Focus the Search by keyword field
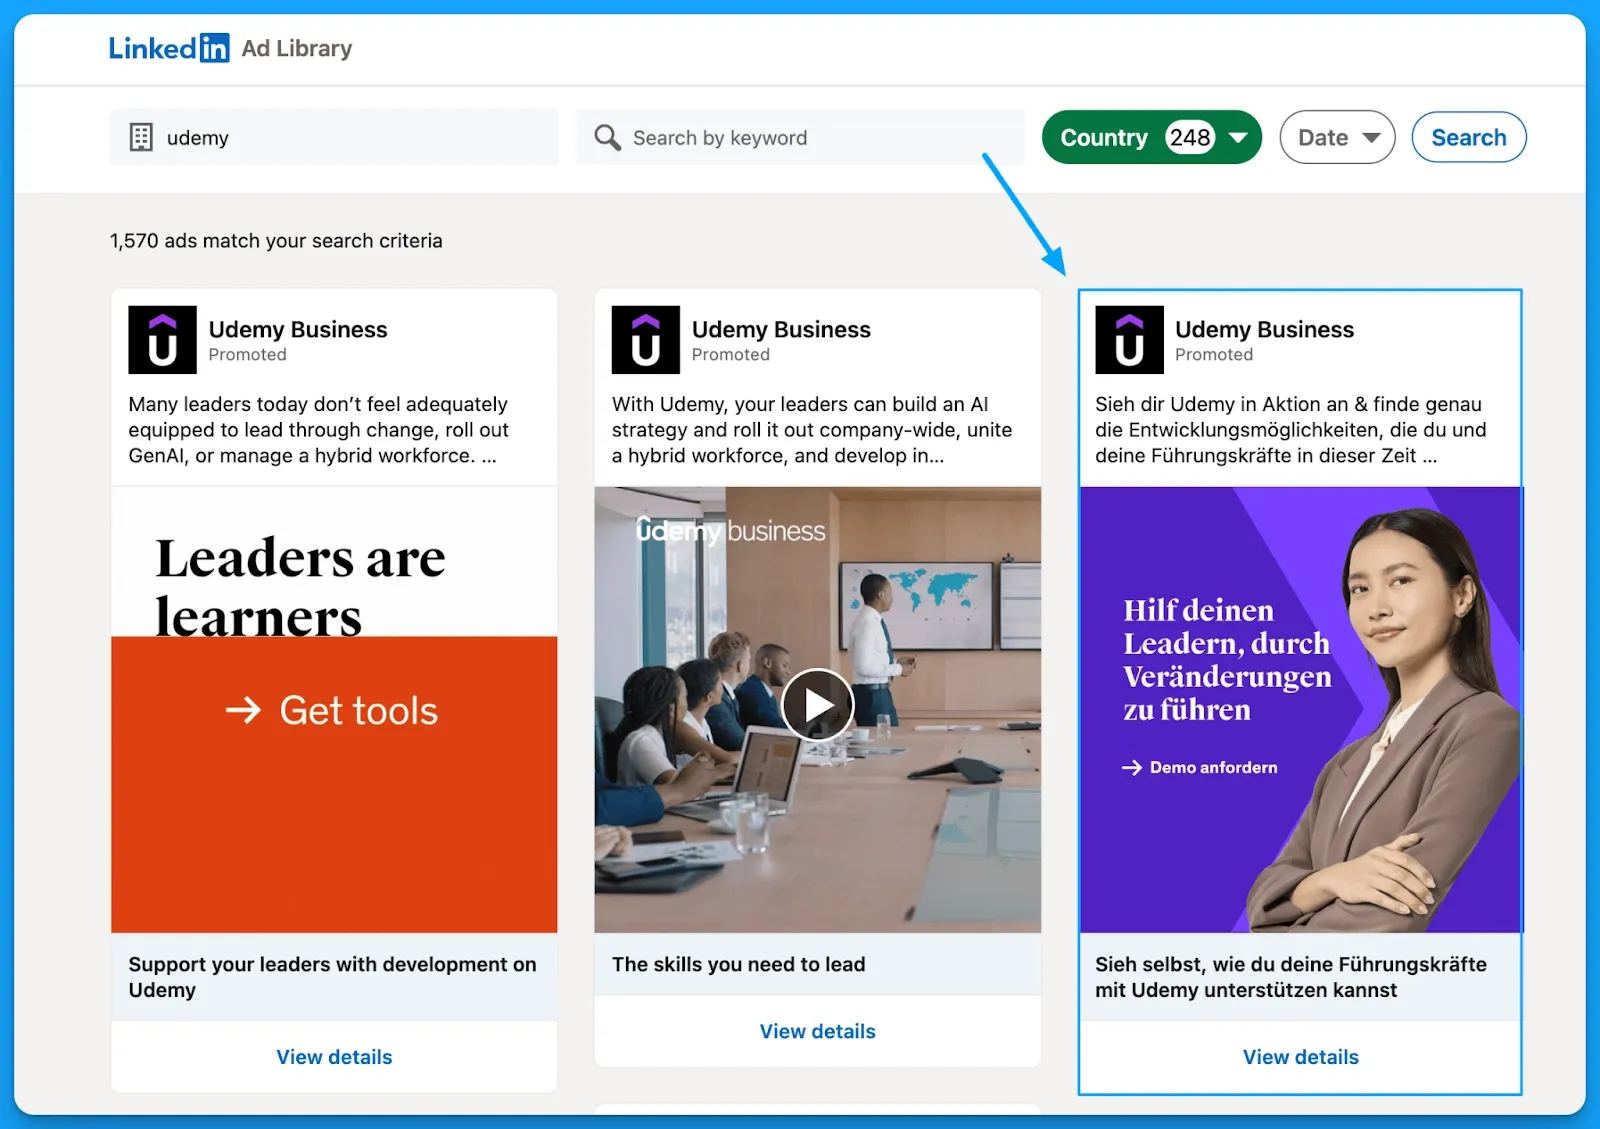This screenshot has height=1129, width=1600. click(x=810, y=138)
